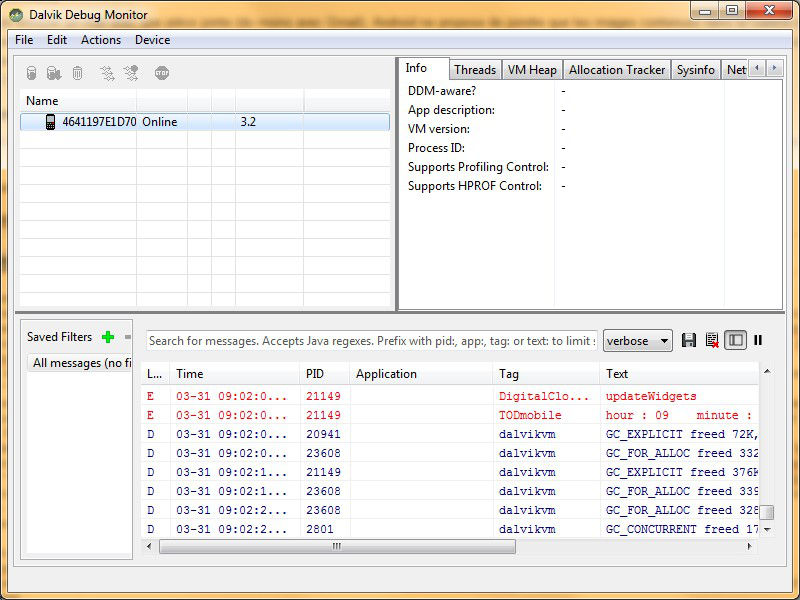Switch to the VM Heap tab

[x=532, y=70]
